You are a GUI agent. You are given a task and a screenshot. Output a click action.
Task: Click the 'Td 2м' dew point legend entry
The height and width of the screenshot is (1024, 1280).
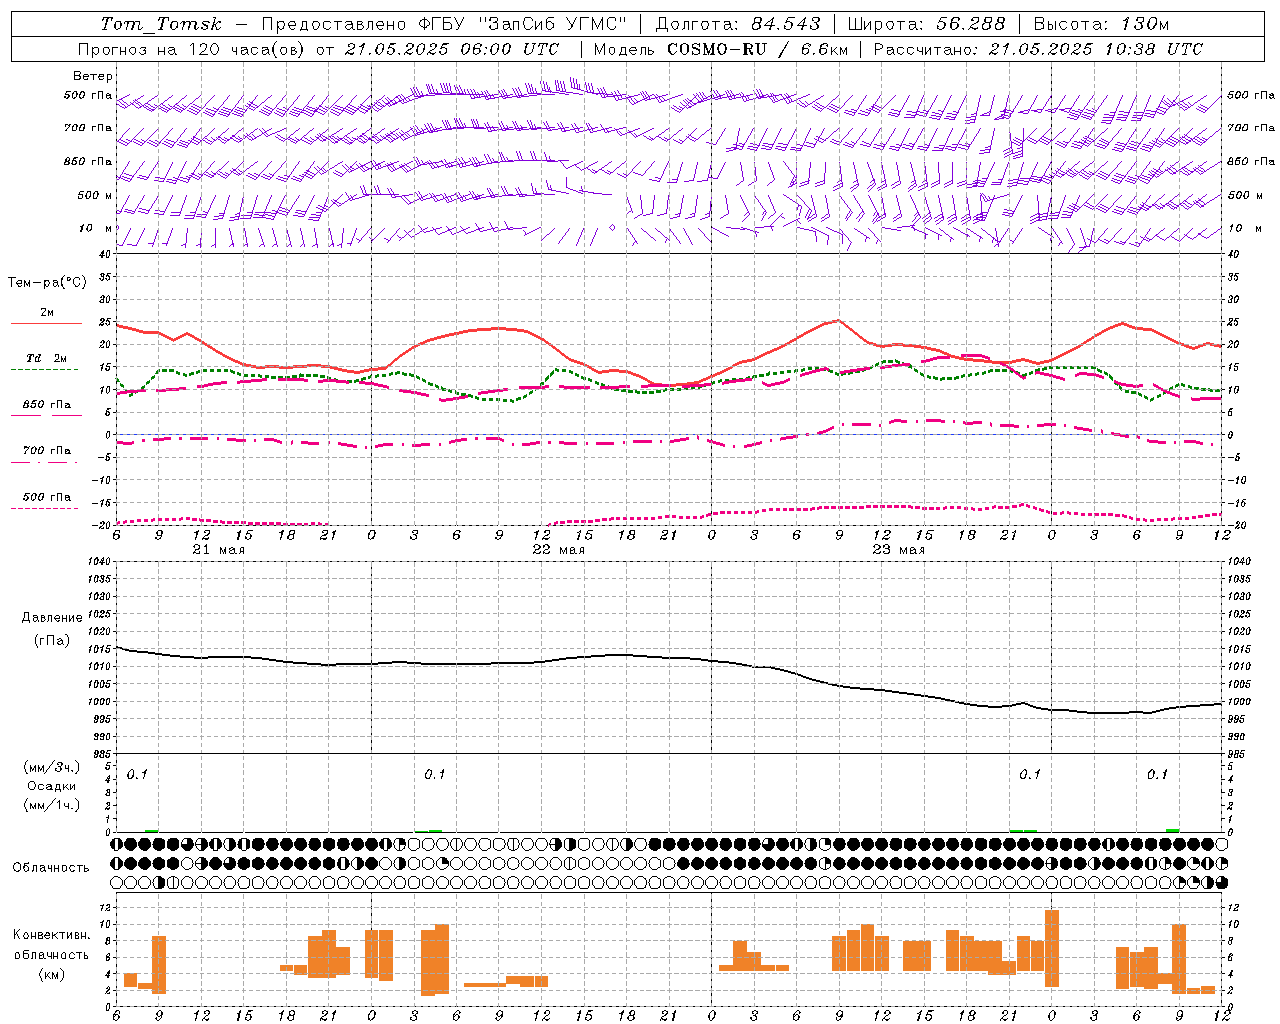click(47, 358)
